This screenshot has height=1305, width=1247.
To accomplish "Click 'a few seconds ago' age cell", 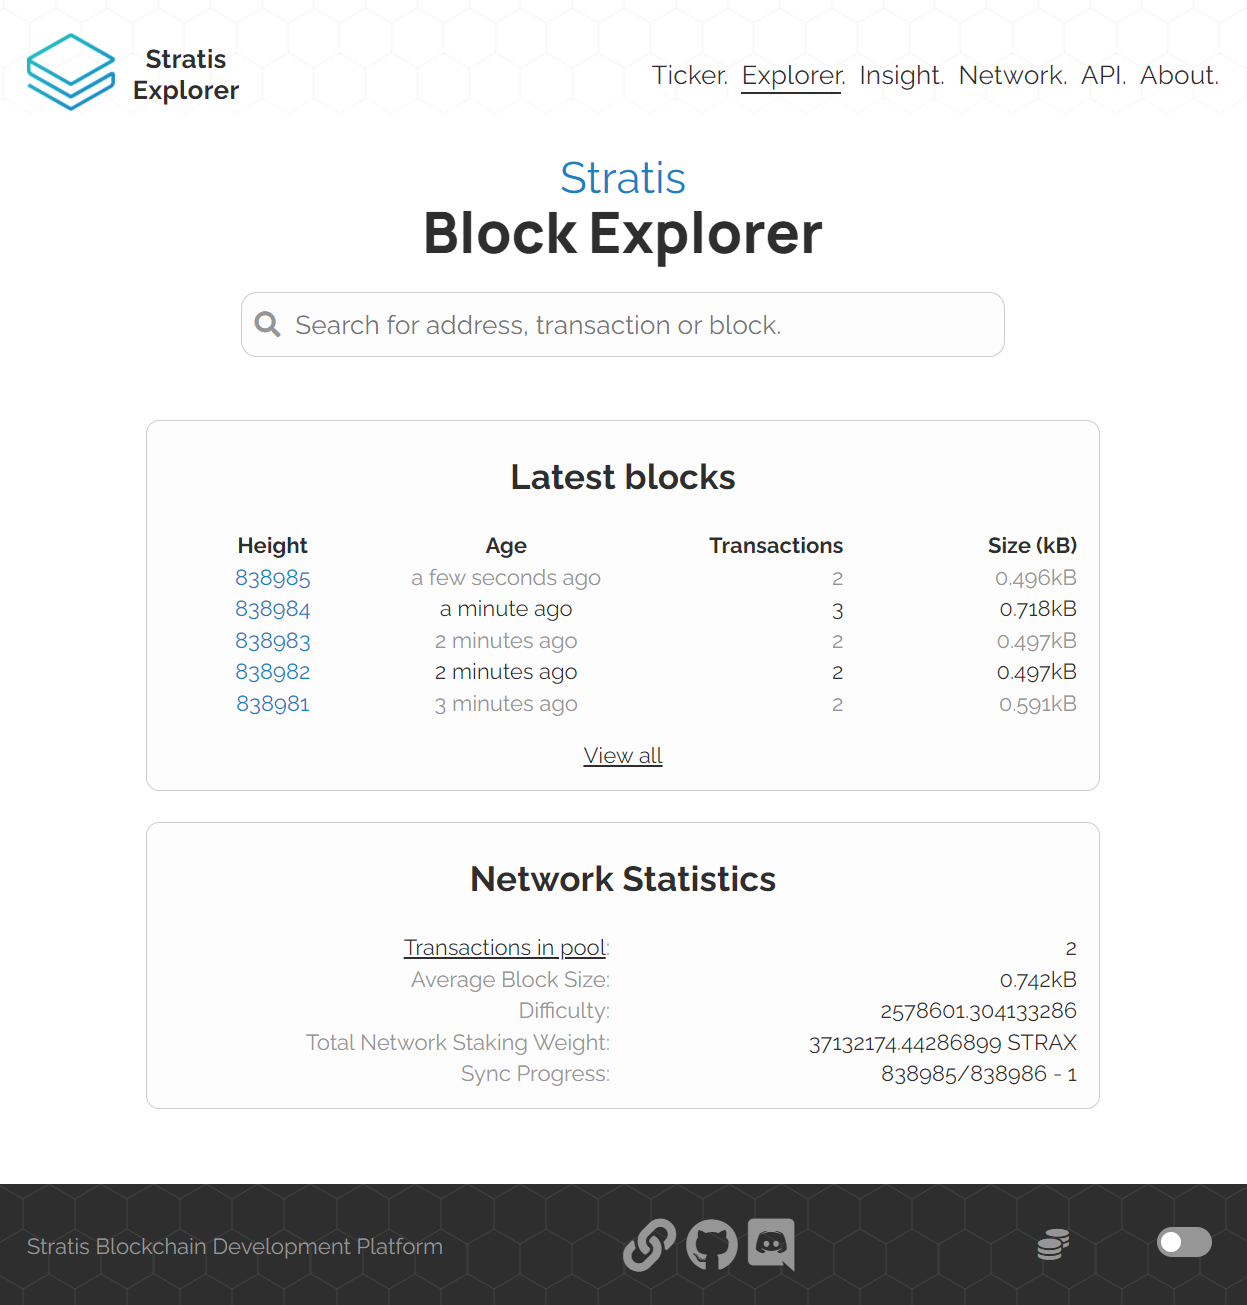I will tap(506, 578).
